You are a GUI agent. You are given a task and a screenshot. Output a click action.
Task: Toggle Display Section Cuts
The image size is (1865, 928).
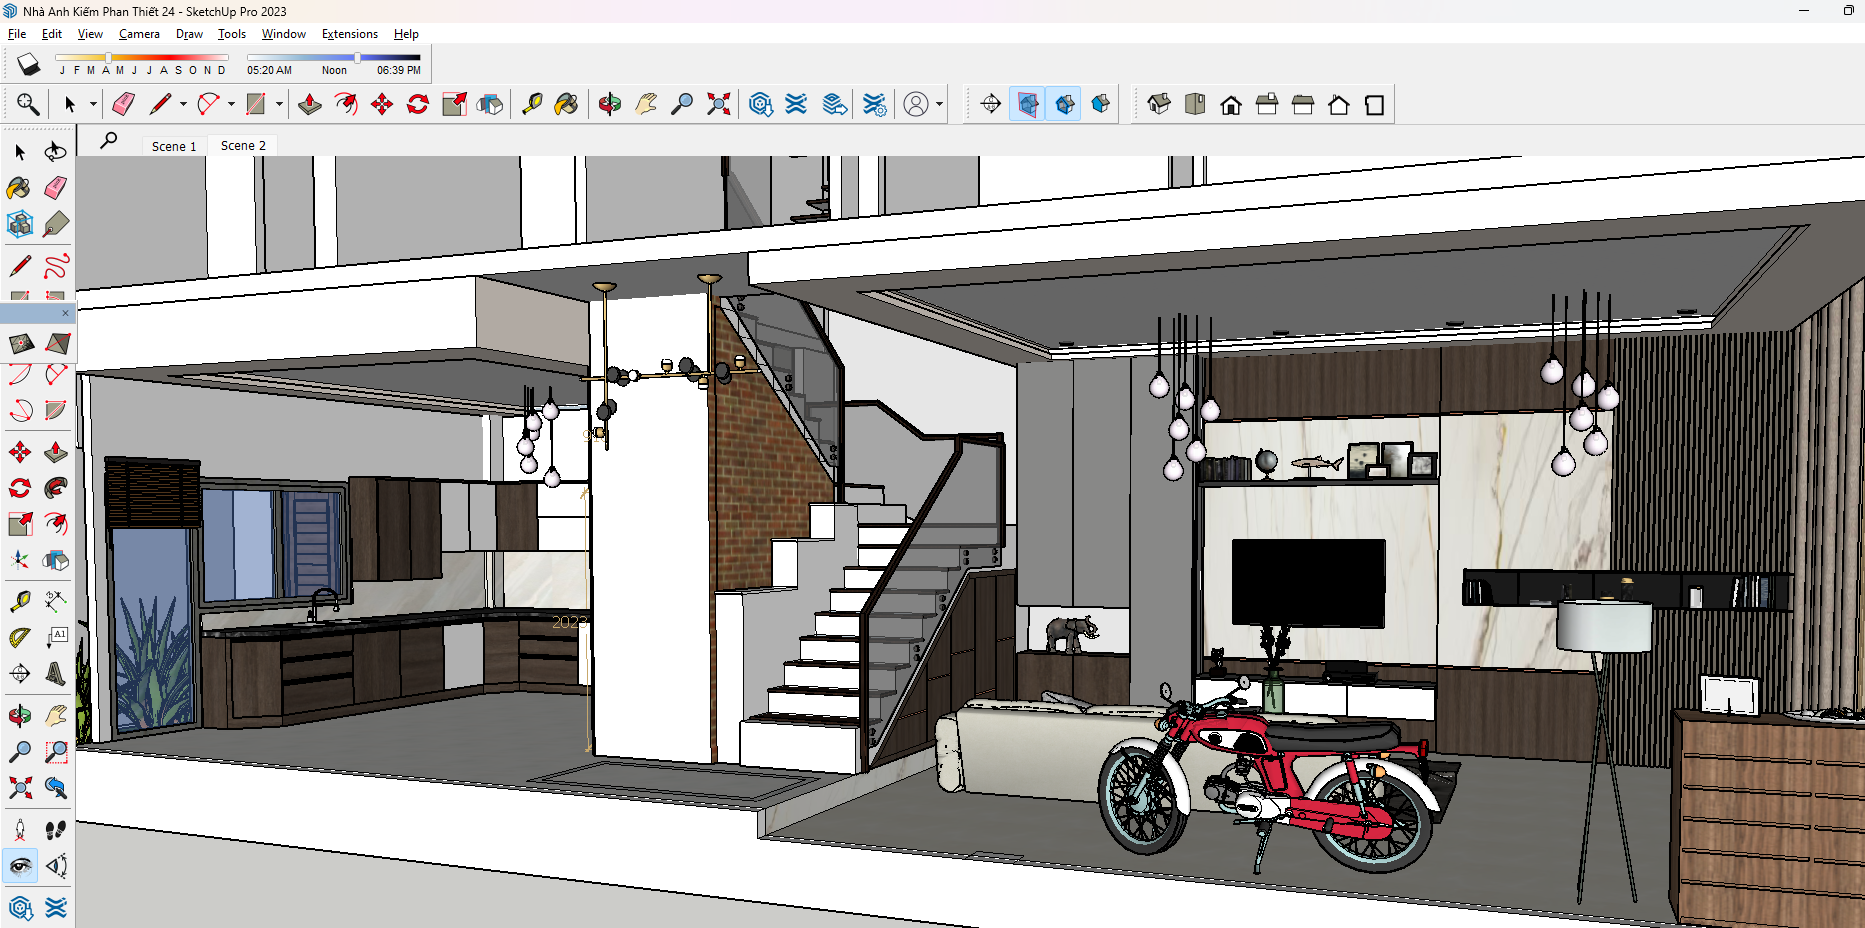1065,104
